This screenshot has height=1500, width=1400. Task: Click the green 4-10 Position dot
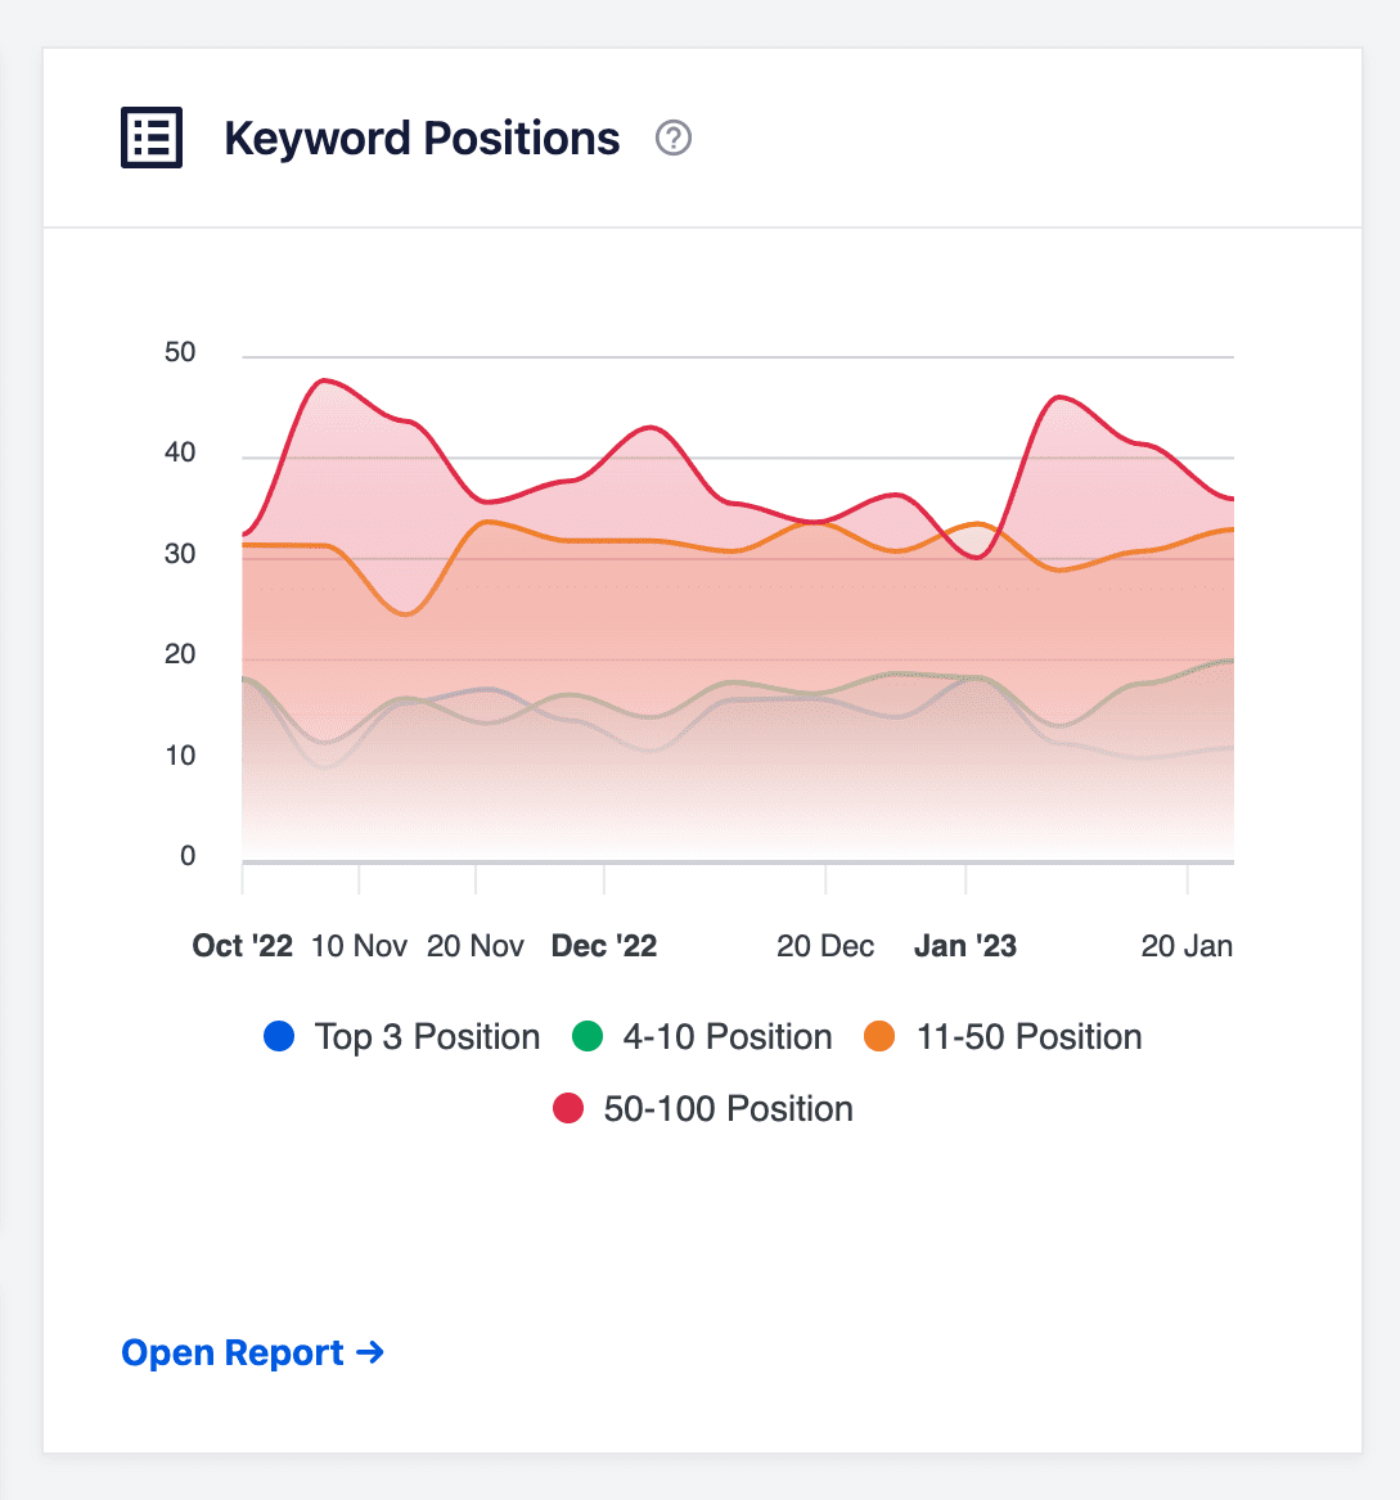coord(587,1036)
